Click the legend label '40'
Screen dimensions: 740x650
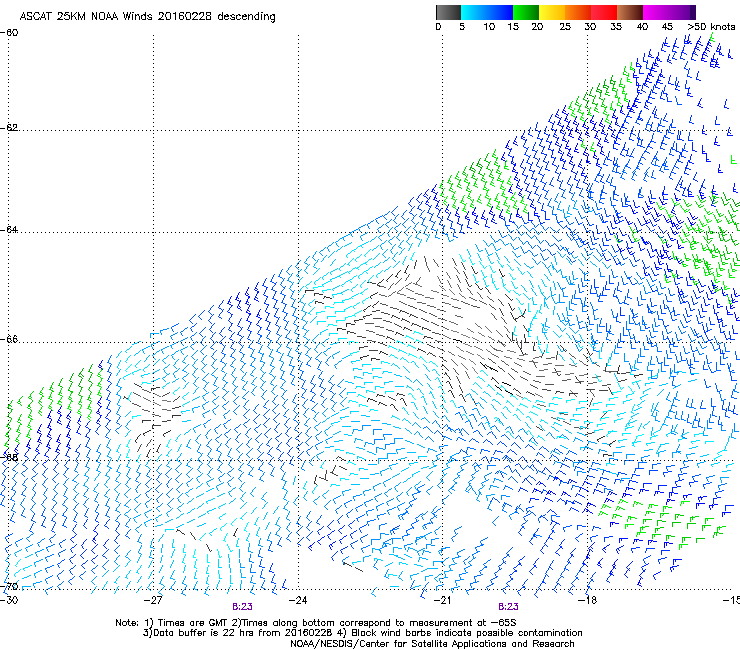[642, 27]
